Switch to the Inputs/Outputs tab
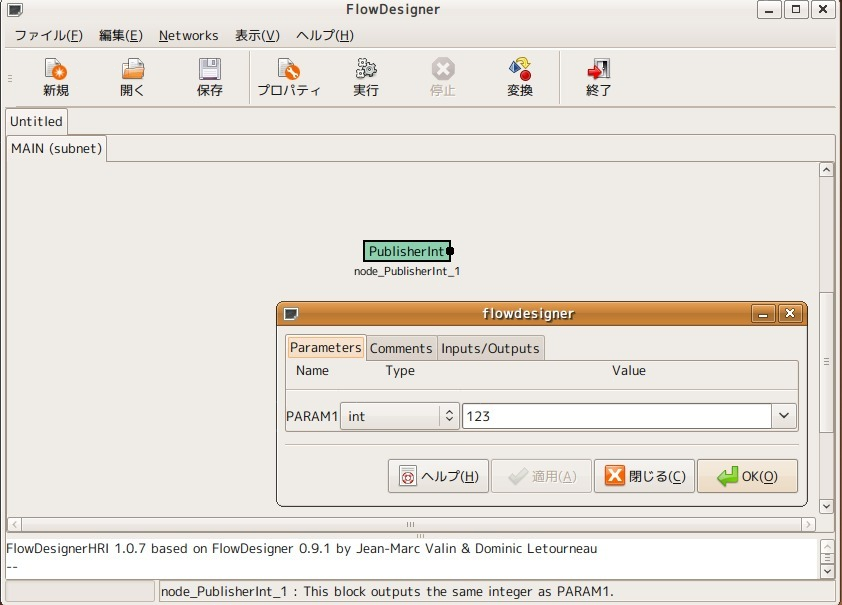 tap(490, 348)
